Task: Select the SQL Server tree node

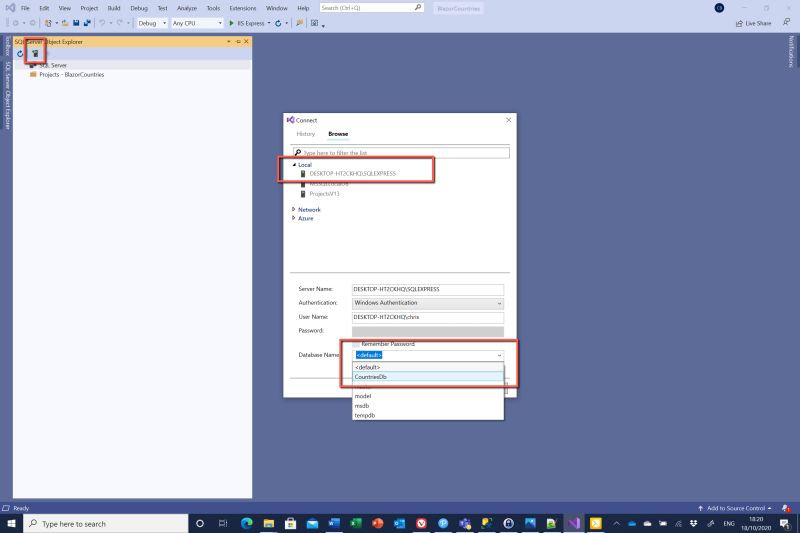Action: (x=53, y=65)
